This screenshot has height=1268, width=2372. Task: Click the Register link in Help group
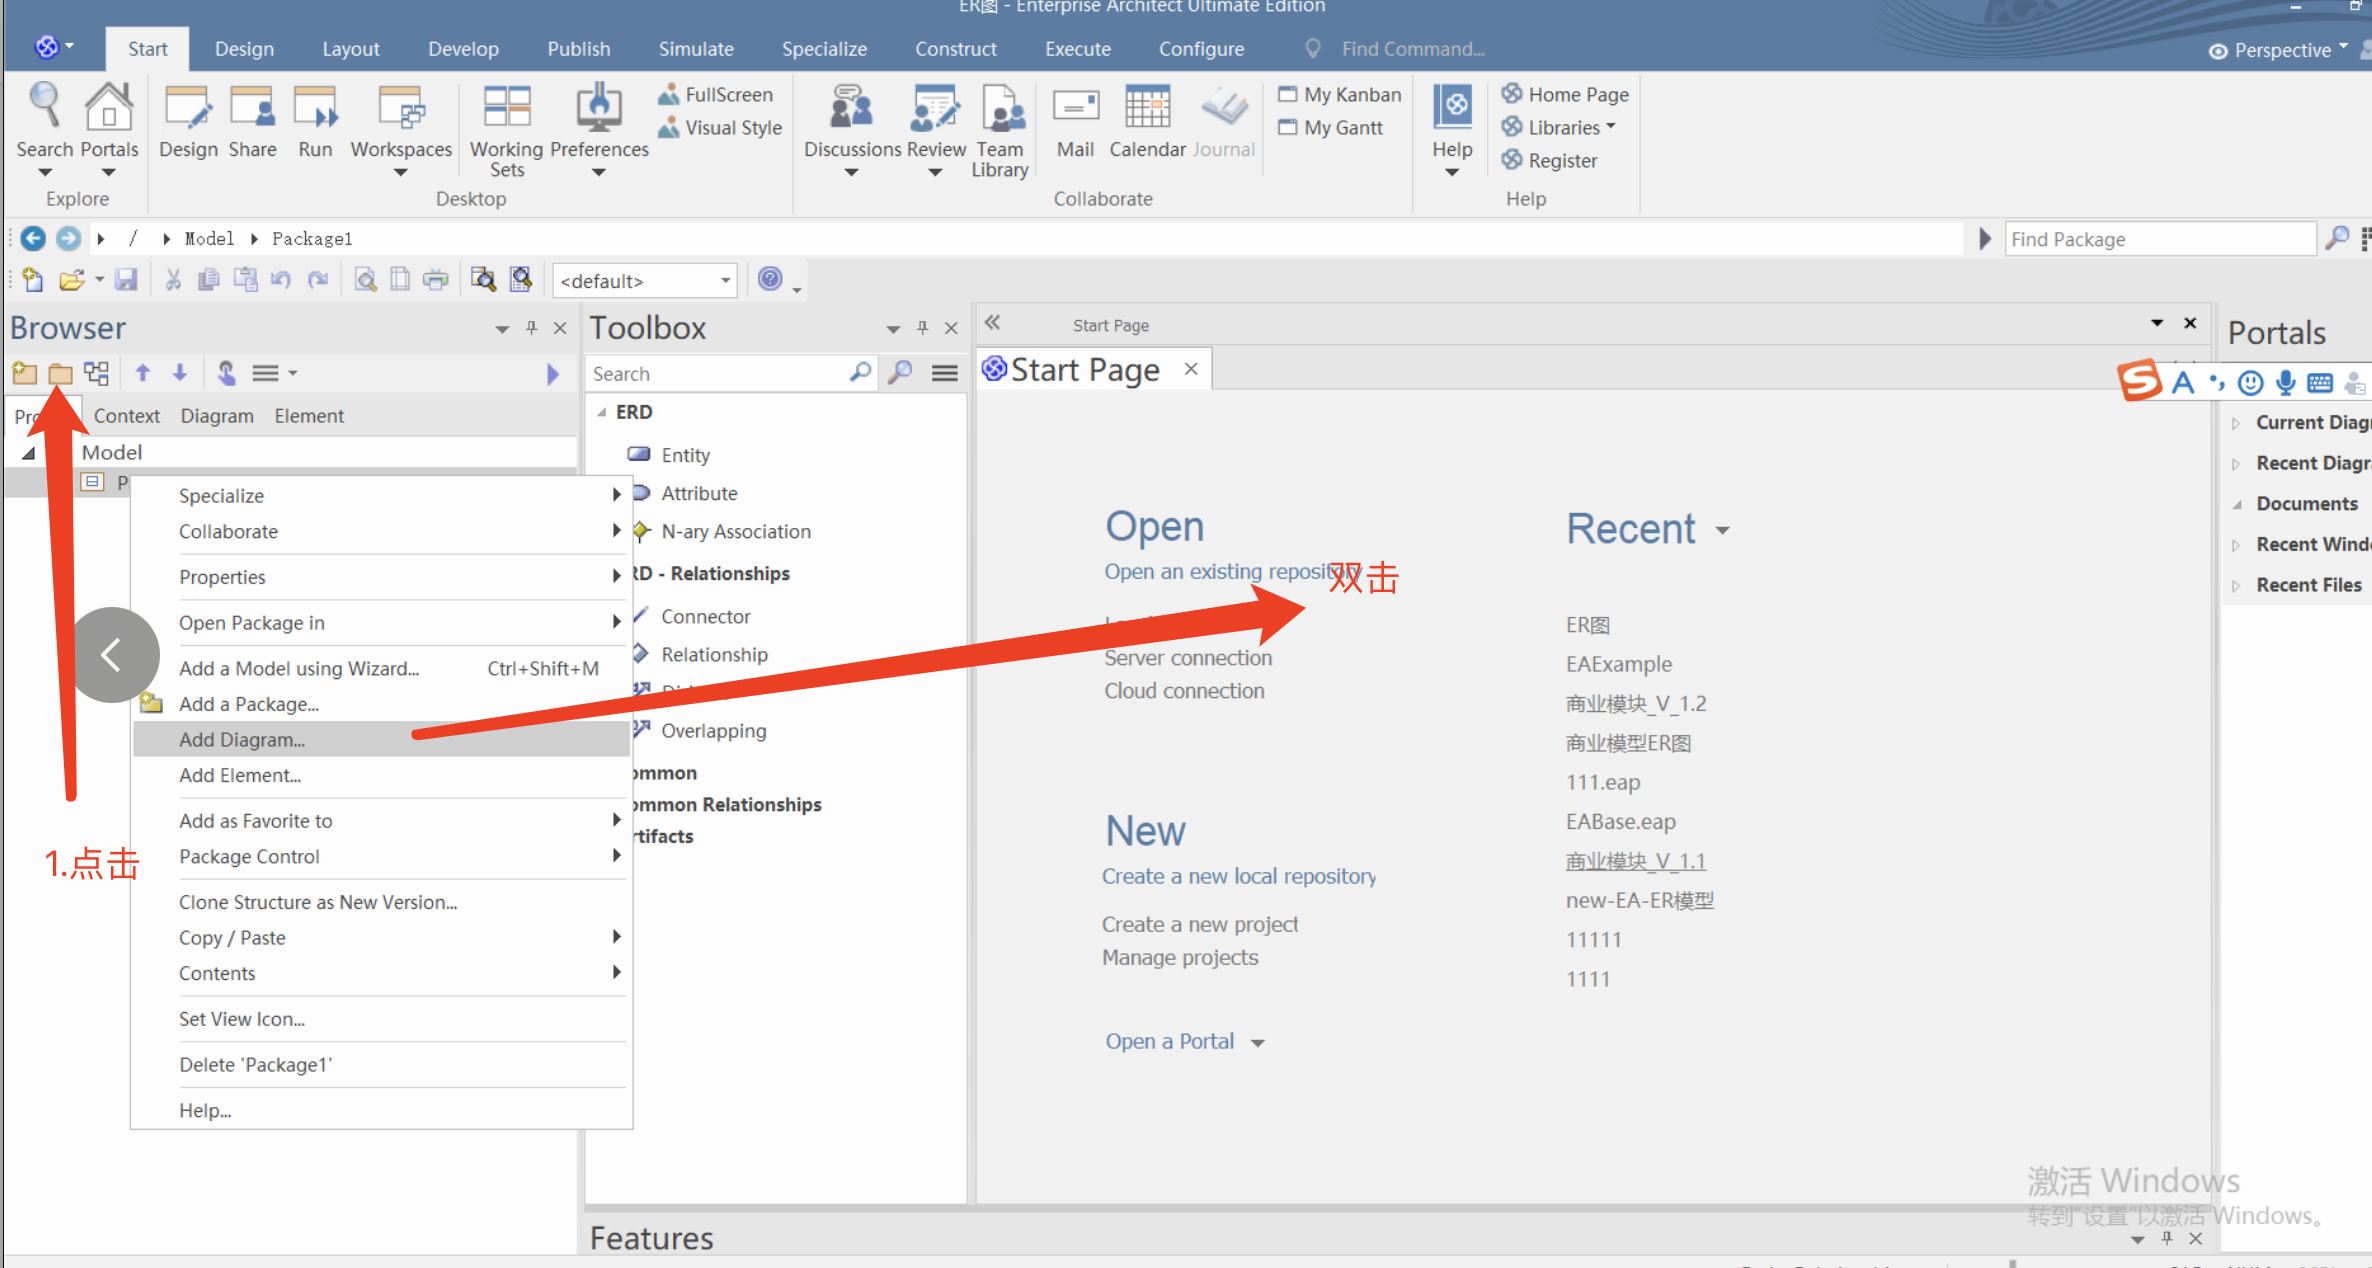pyautogui.click(x=1549, y=160)
